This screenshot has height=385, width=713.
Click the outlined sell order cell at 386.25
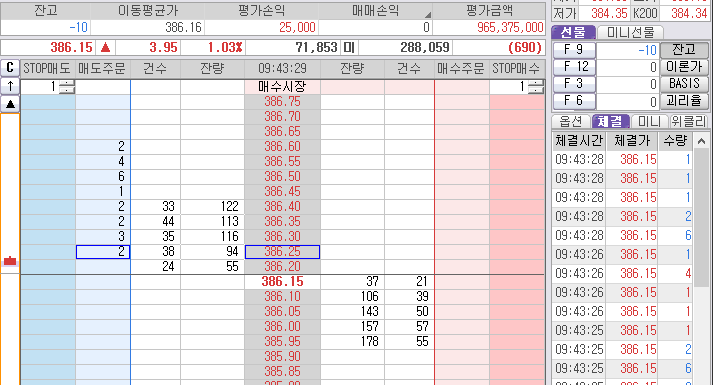pyautogui.click(x=103, y=252)
